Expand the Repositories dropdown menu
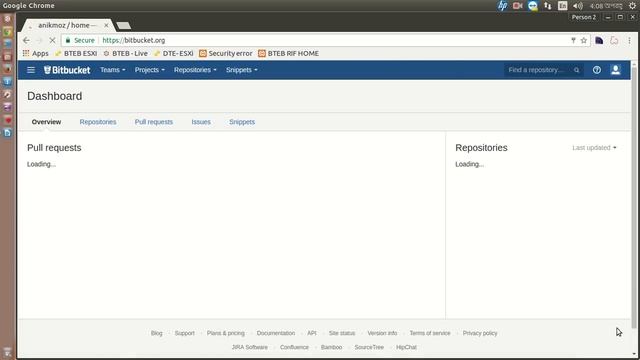Image resolution: width=640 pixels, height=360 pixels. point(195,70)
